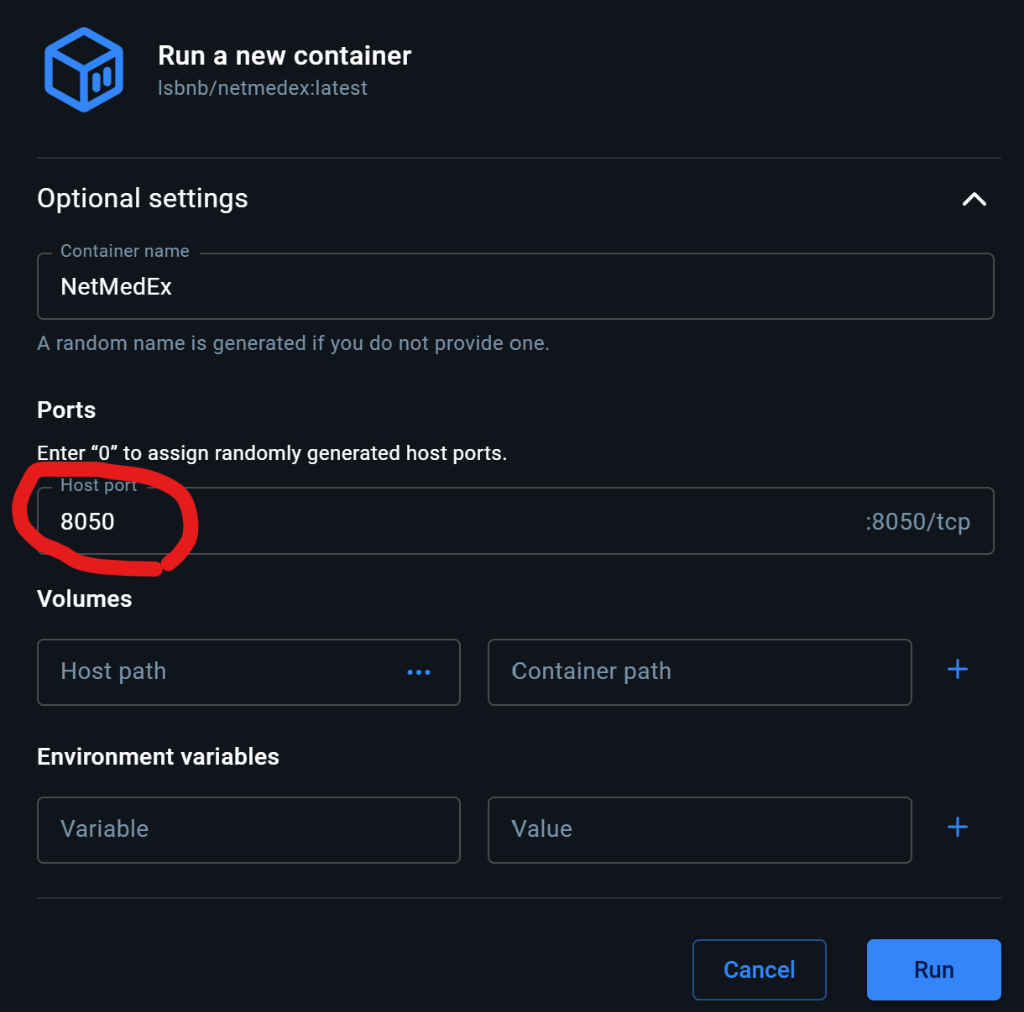Click the Cancel button

coord(759,970)
